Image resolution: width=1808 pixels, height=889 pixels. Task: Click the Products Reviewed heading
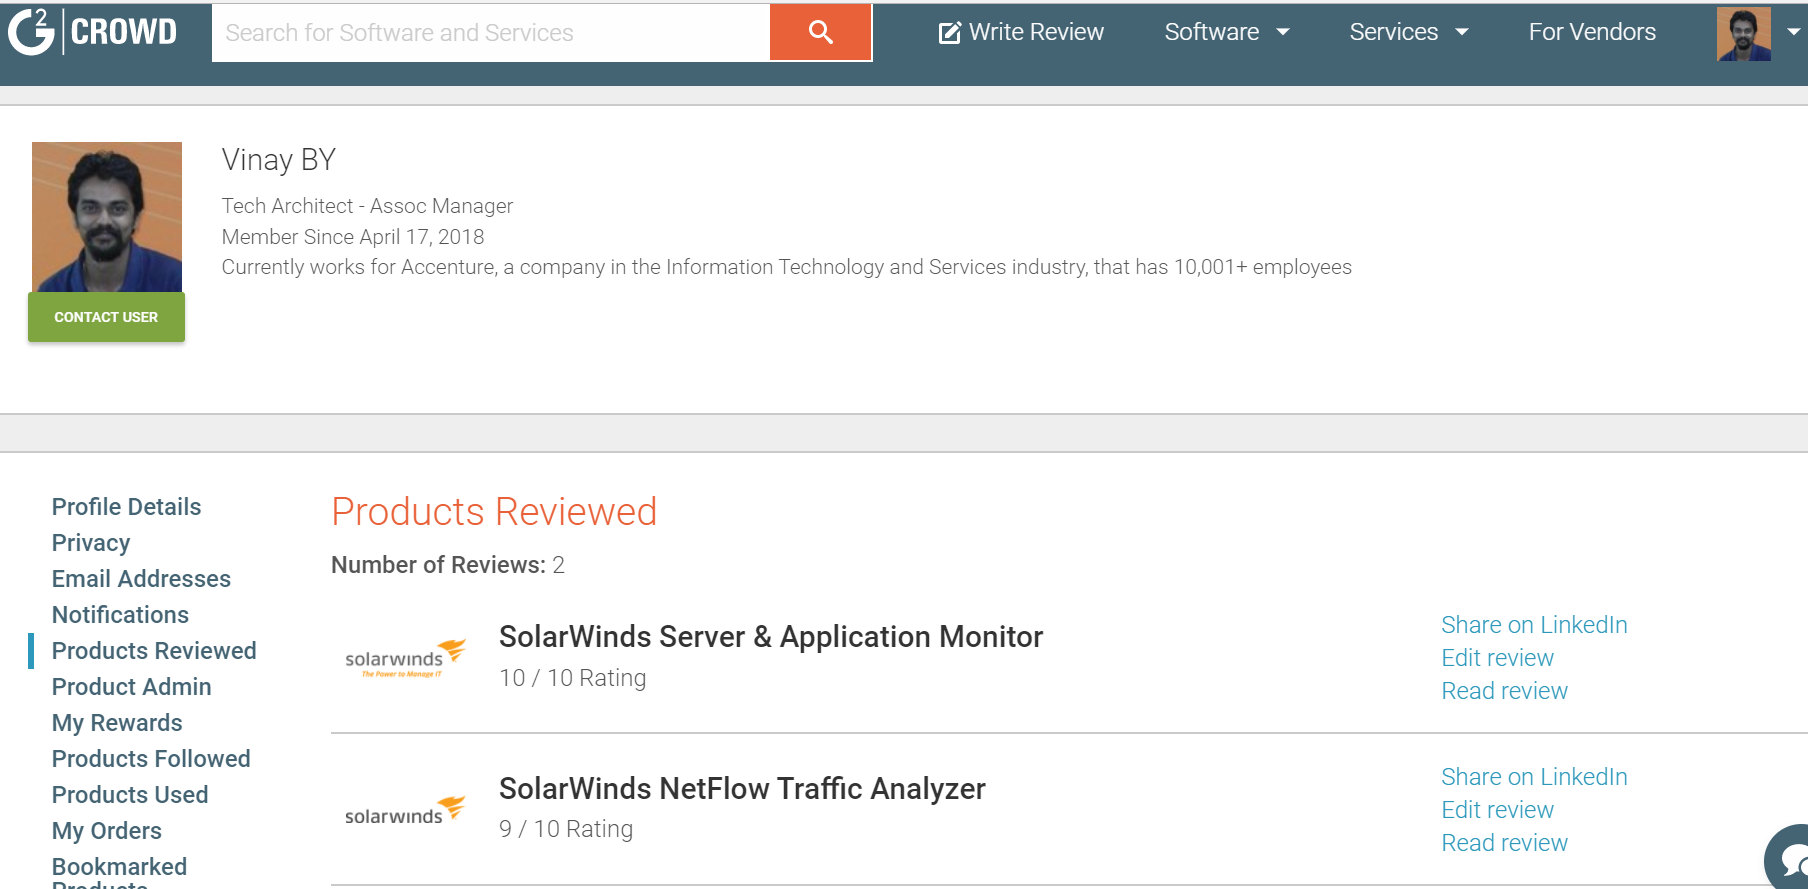coord(494,512)
